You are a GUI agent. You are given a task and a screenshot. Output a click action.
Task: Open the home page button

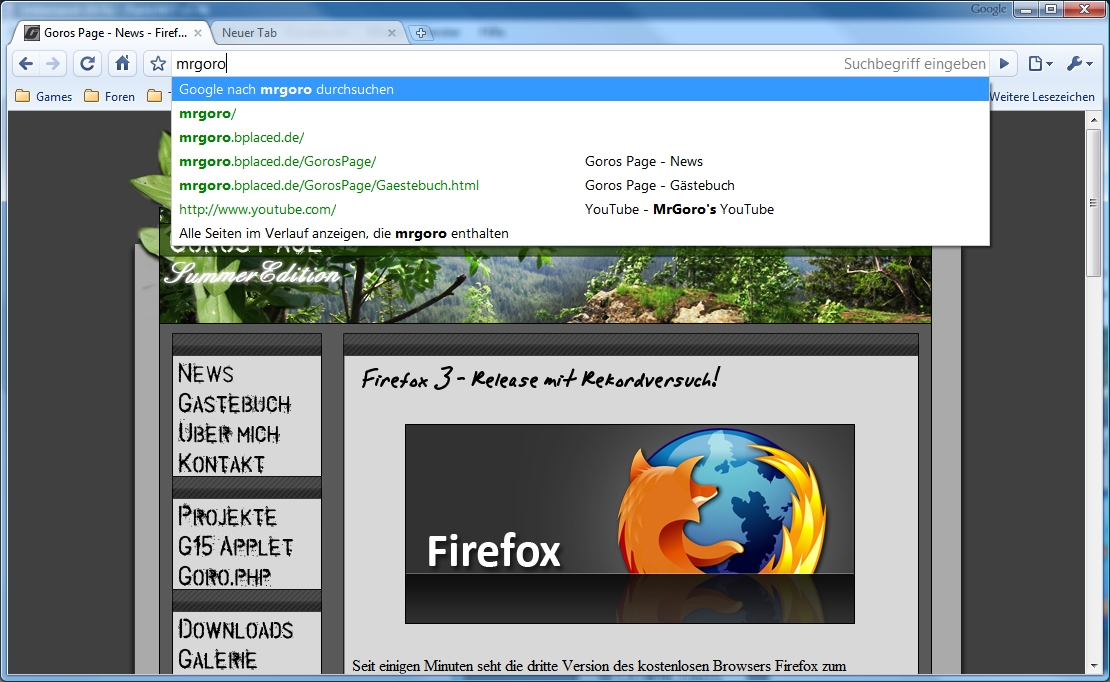[x=122, y=64]
